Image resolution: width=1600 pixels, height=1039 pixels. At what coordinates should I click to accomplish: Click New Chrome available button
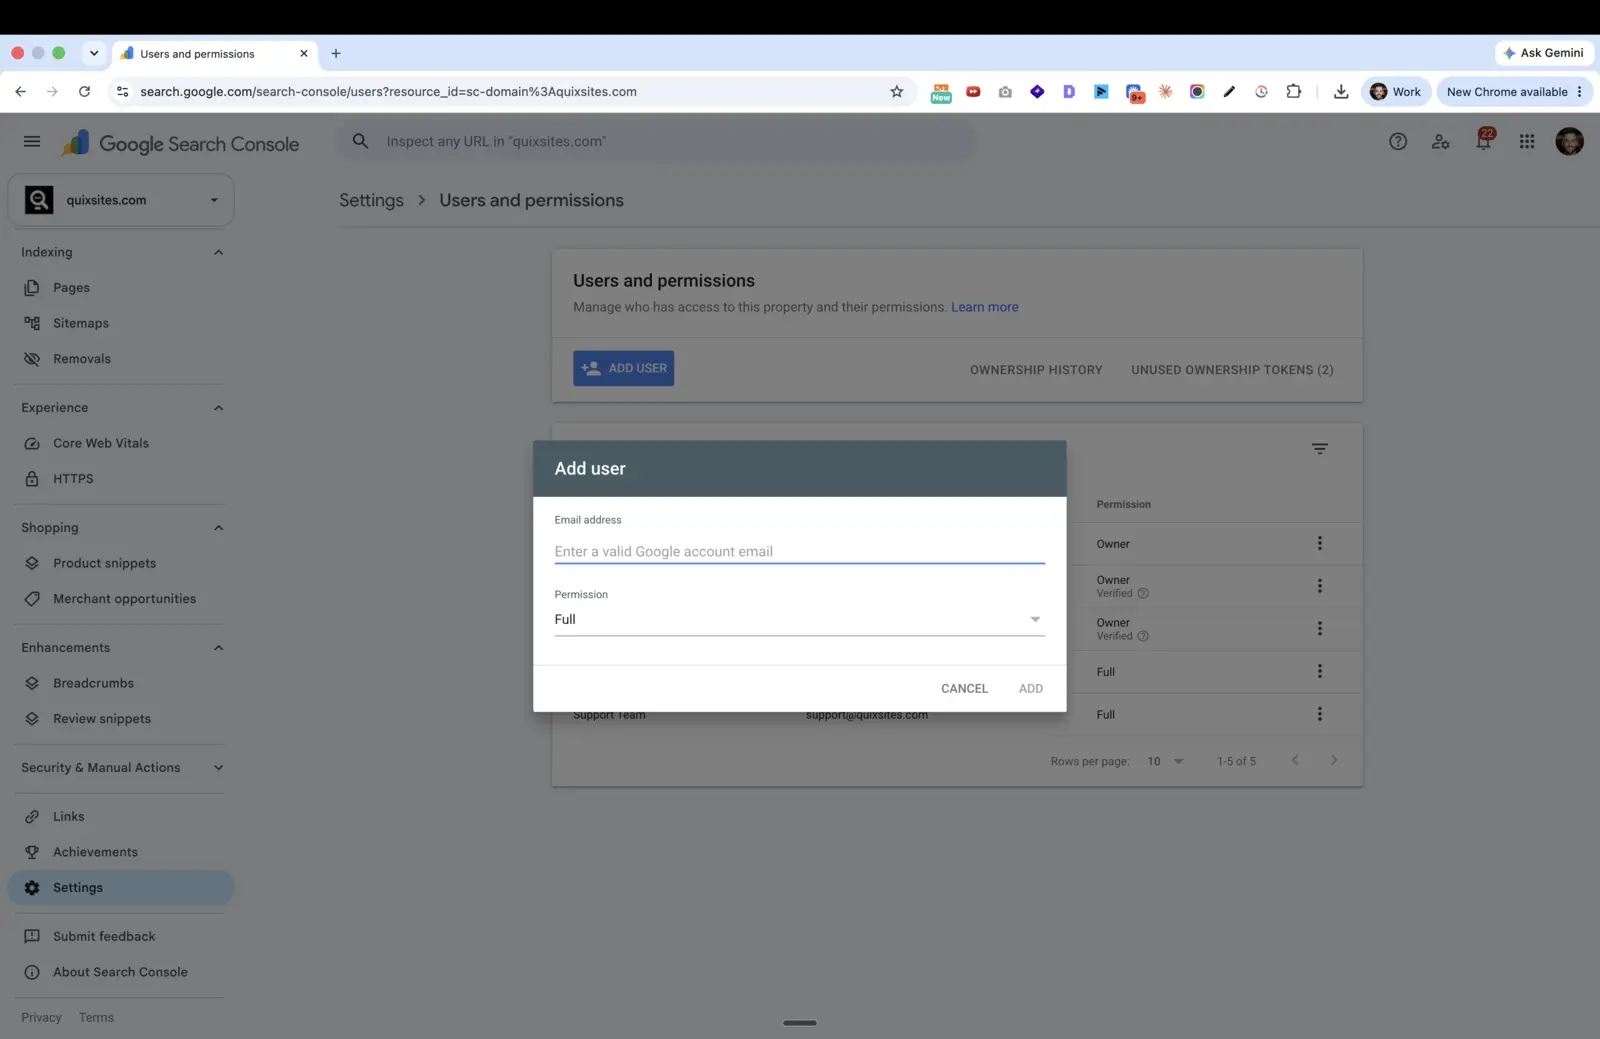click(x=1514, y=91)
